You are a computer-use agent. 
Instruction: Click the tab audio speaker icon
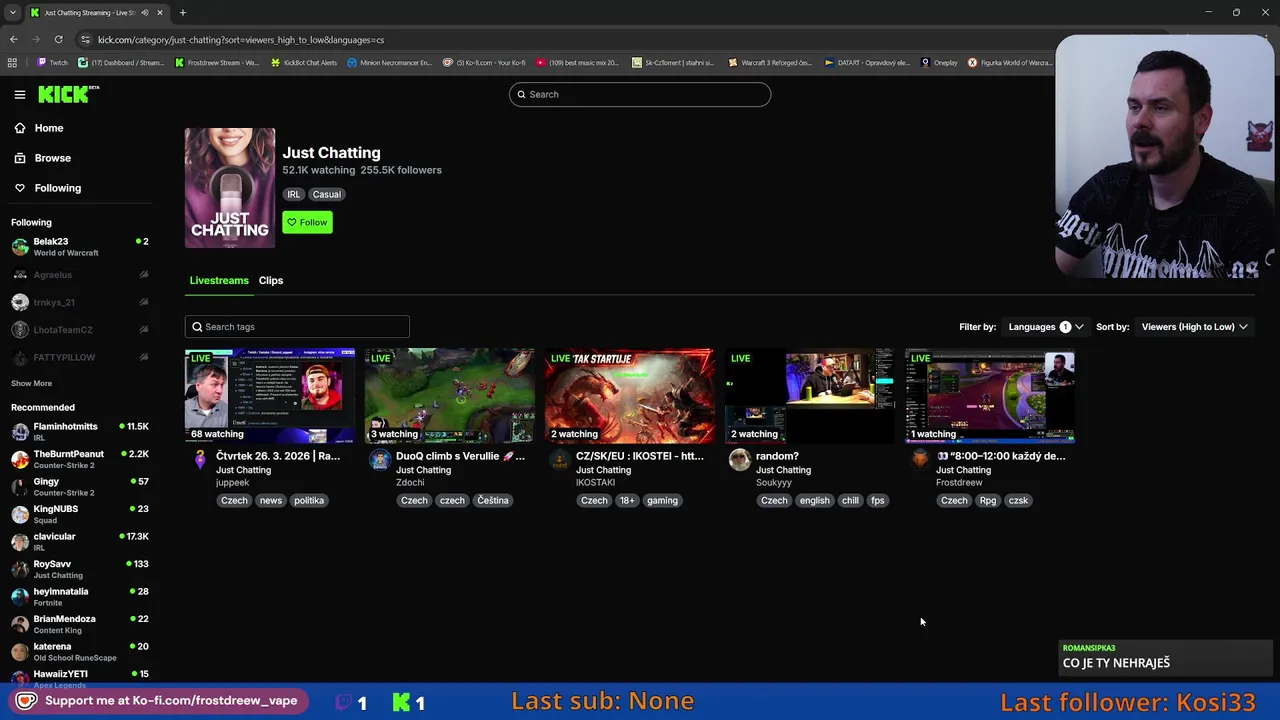pos(145,12)
